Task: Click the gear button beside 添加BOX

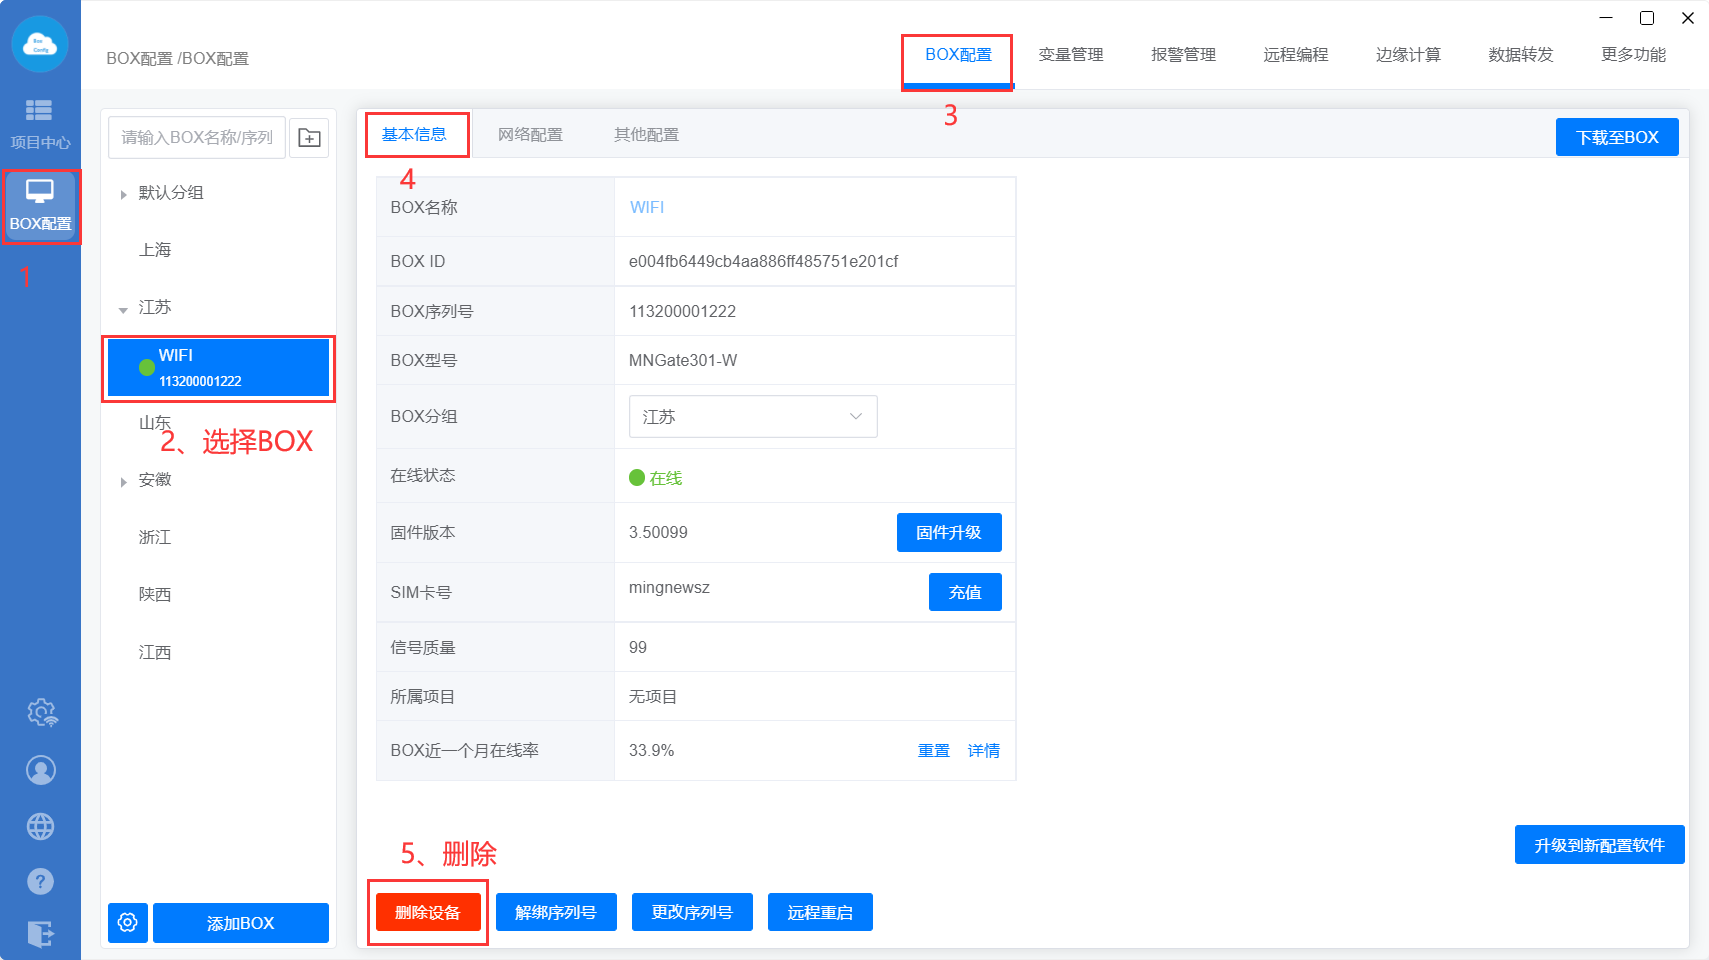Action: [x=128, y=923]
